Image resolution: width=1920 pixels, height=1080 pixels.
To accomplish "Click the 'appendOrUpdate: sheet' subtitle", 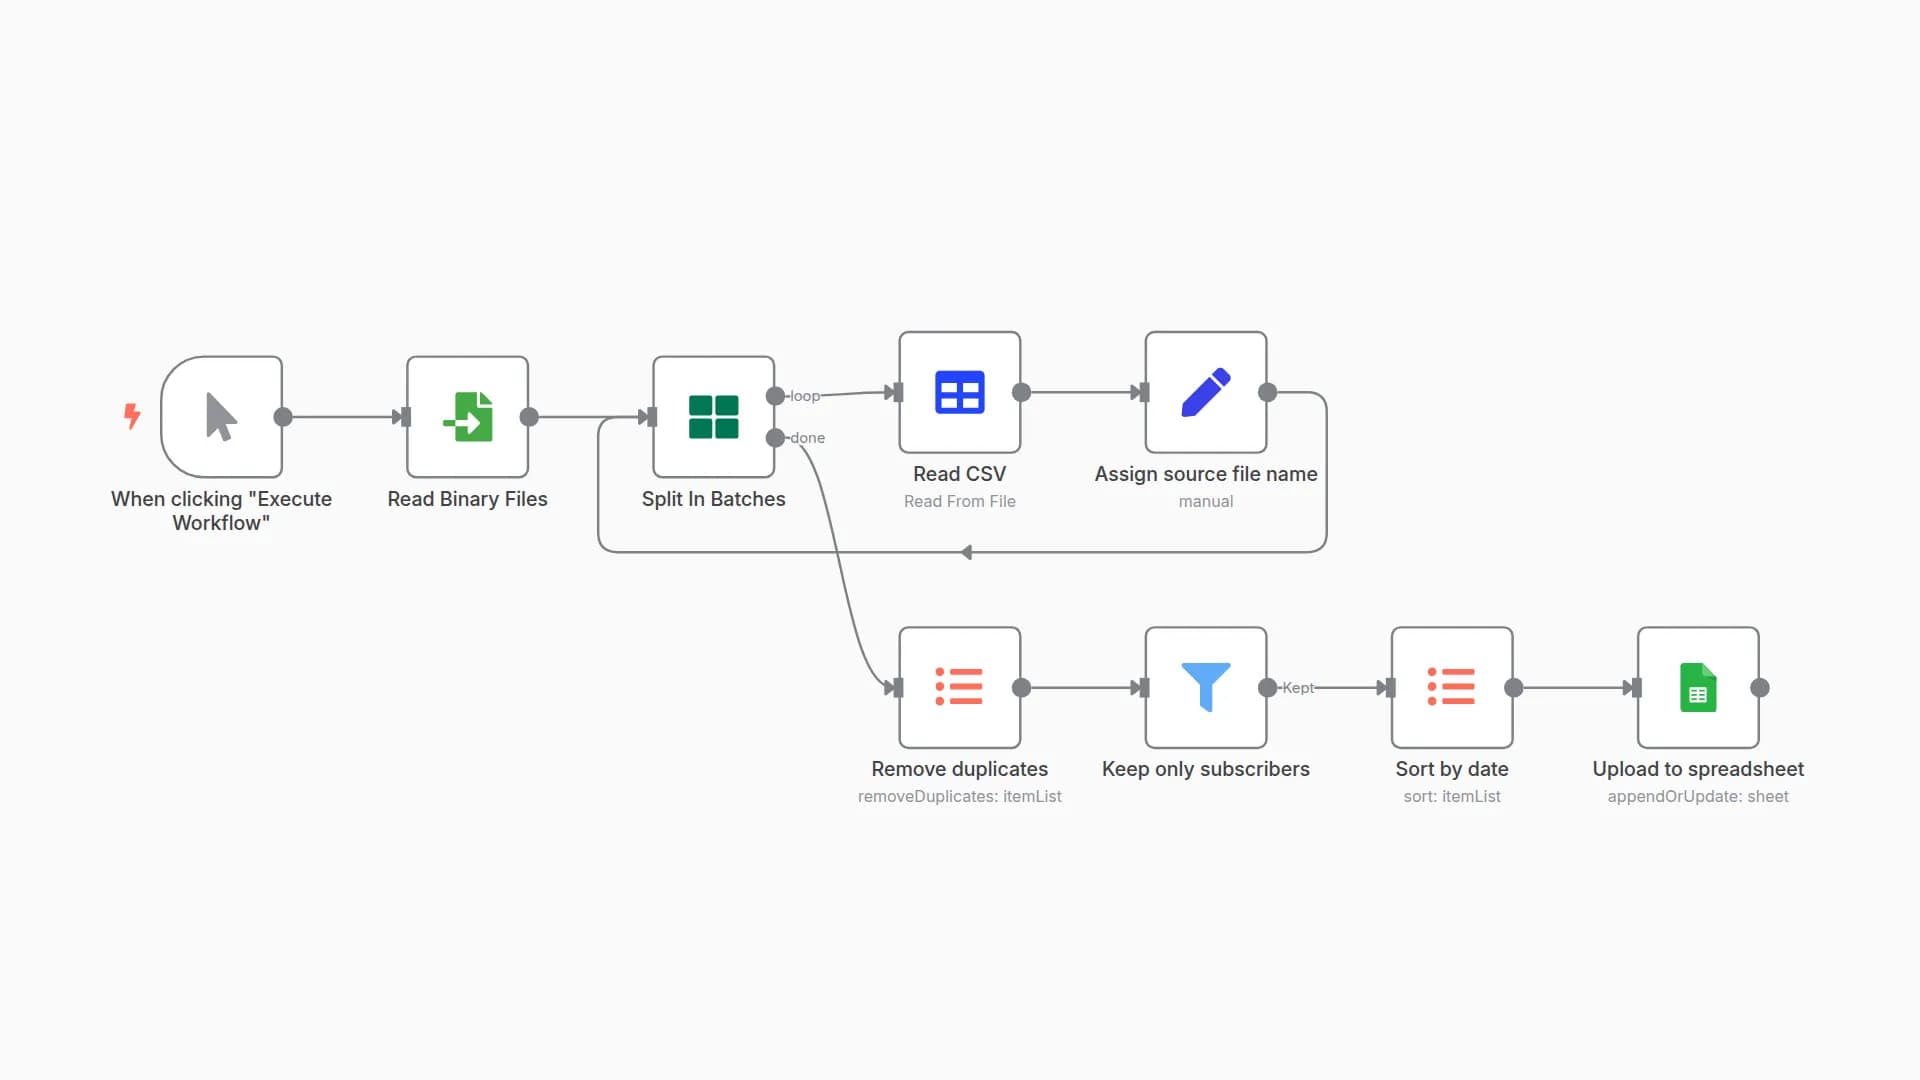I will pyautogui.click(x=1697, y=796).
